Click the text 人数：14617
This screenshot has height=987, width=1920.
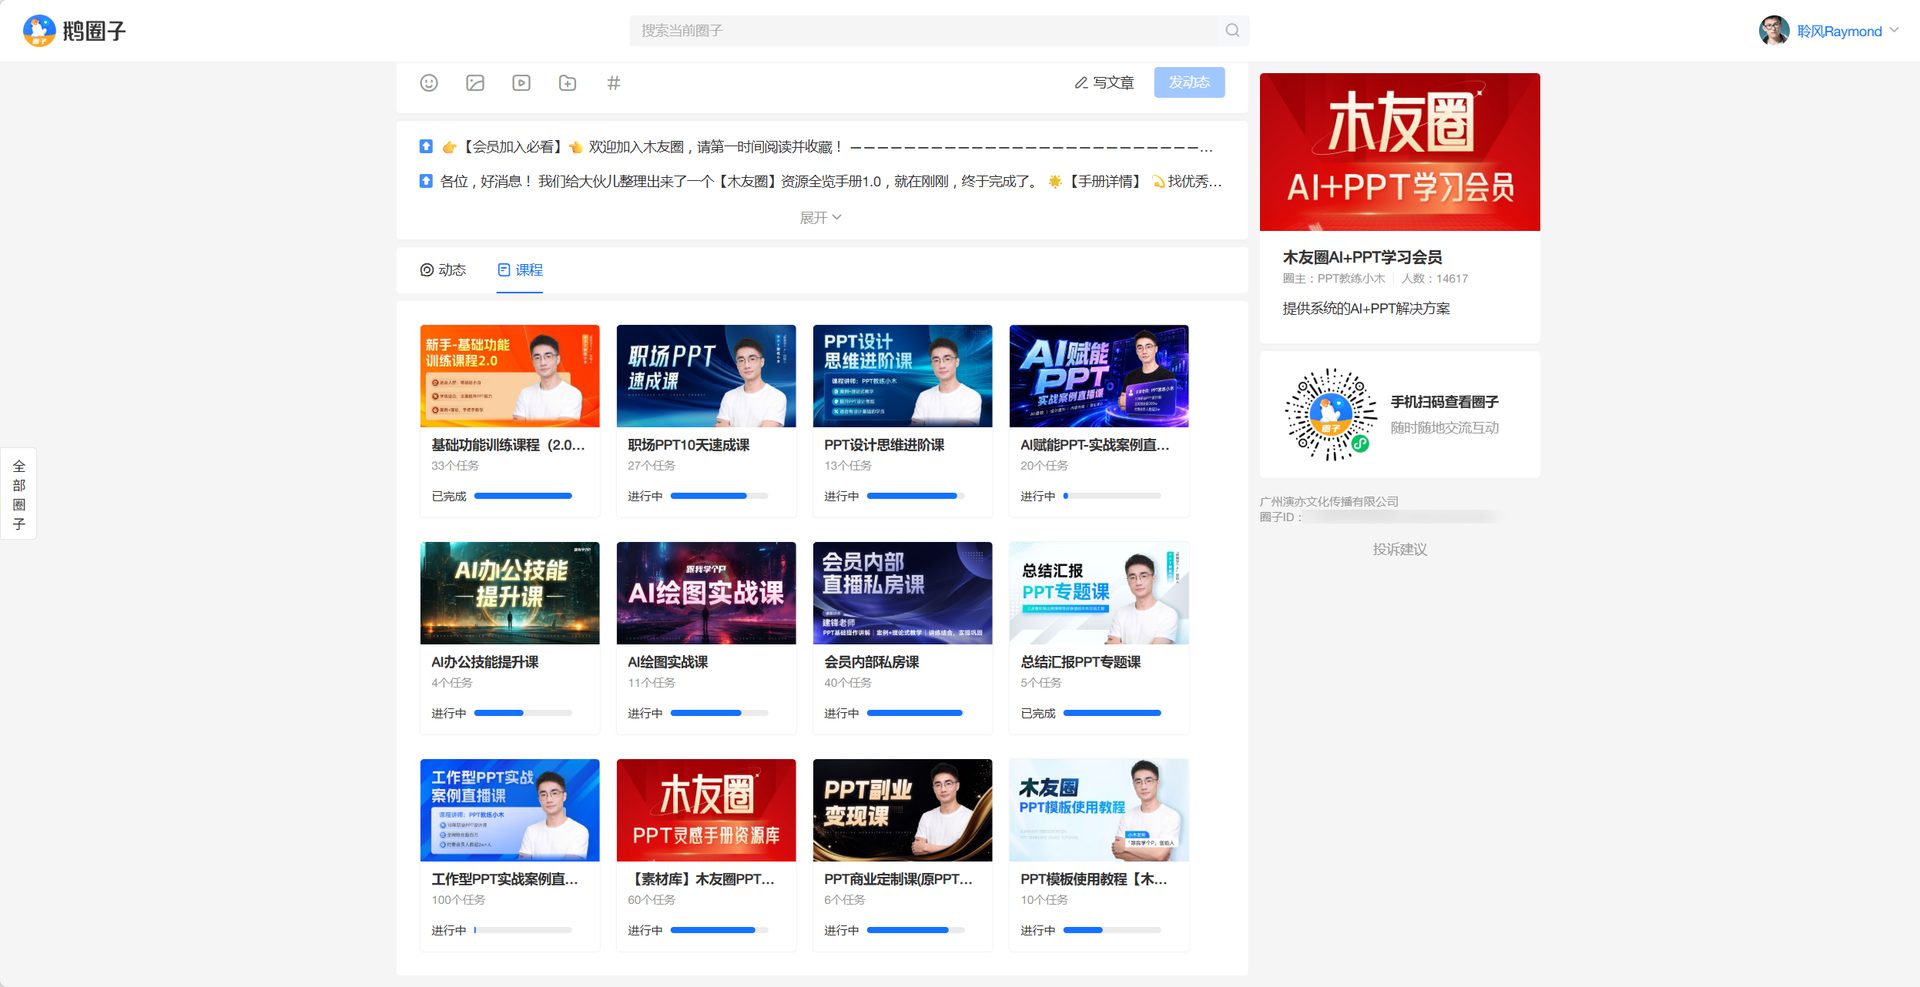coord(1435,279)
